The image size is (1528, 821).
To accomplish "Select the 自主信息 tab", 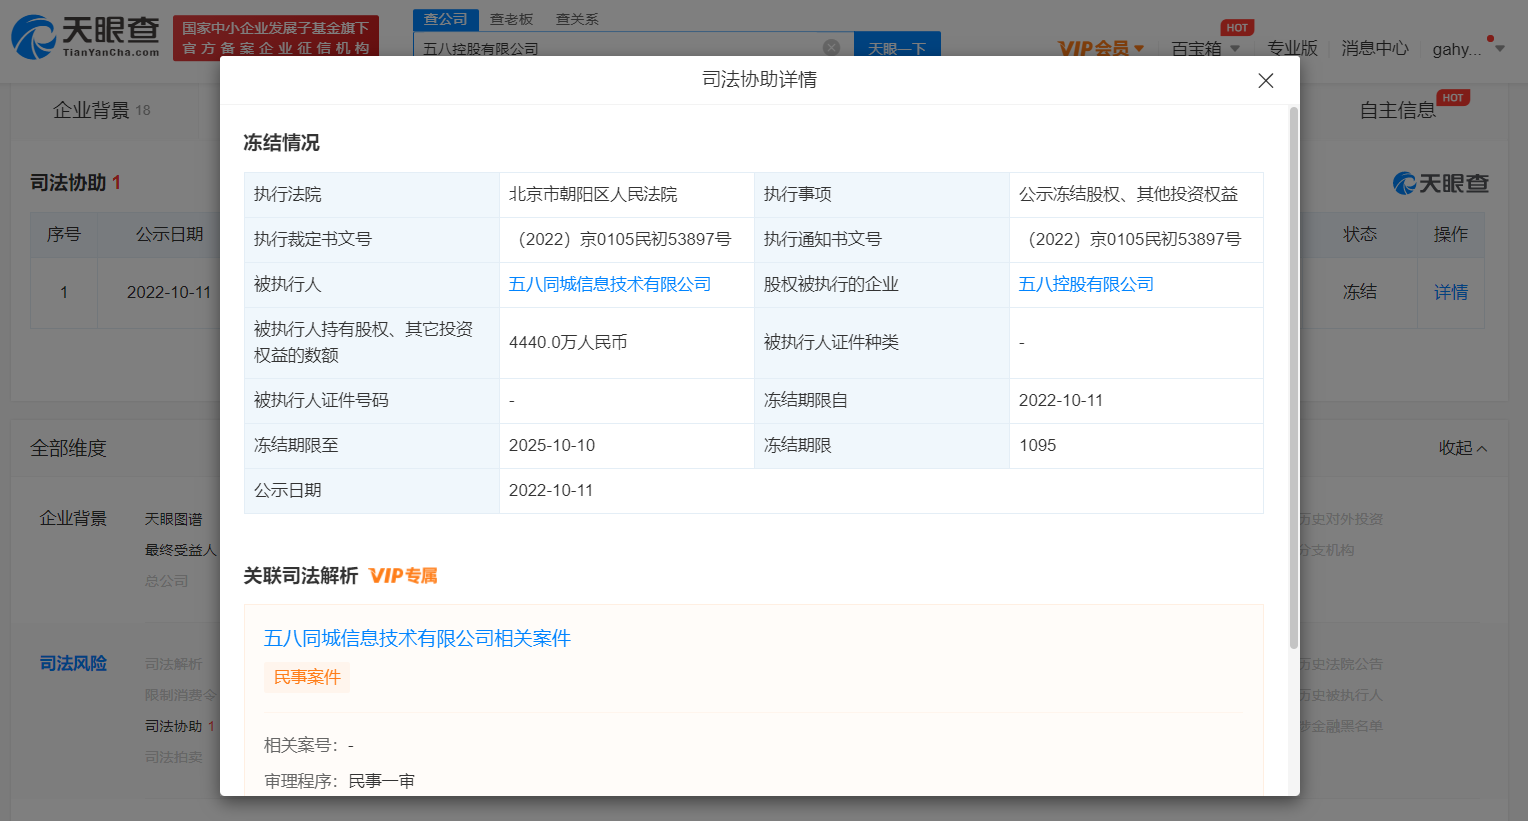I will tap(1398, 110).
